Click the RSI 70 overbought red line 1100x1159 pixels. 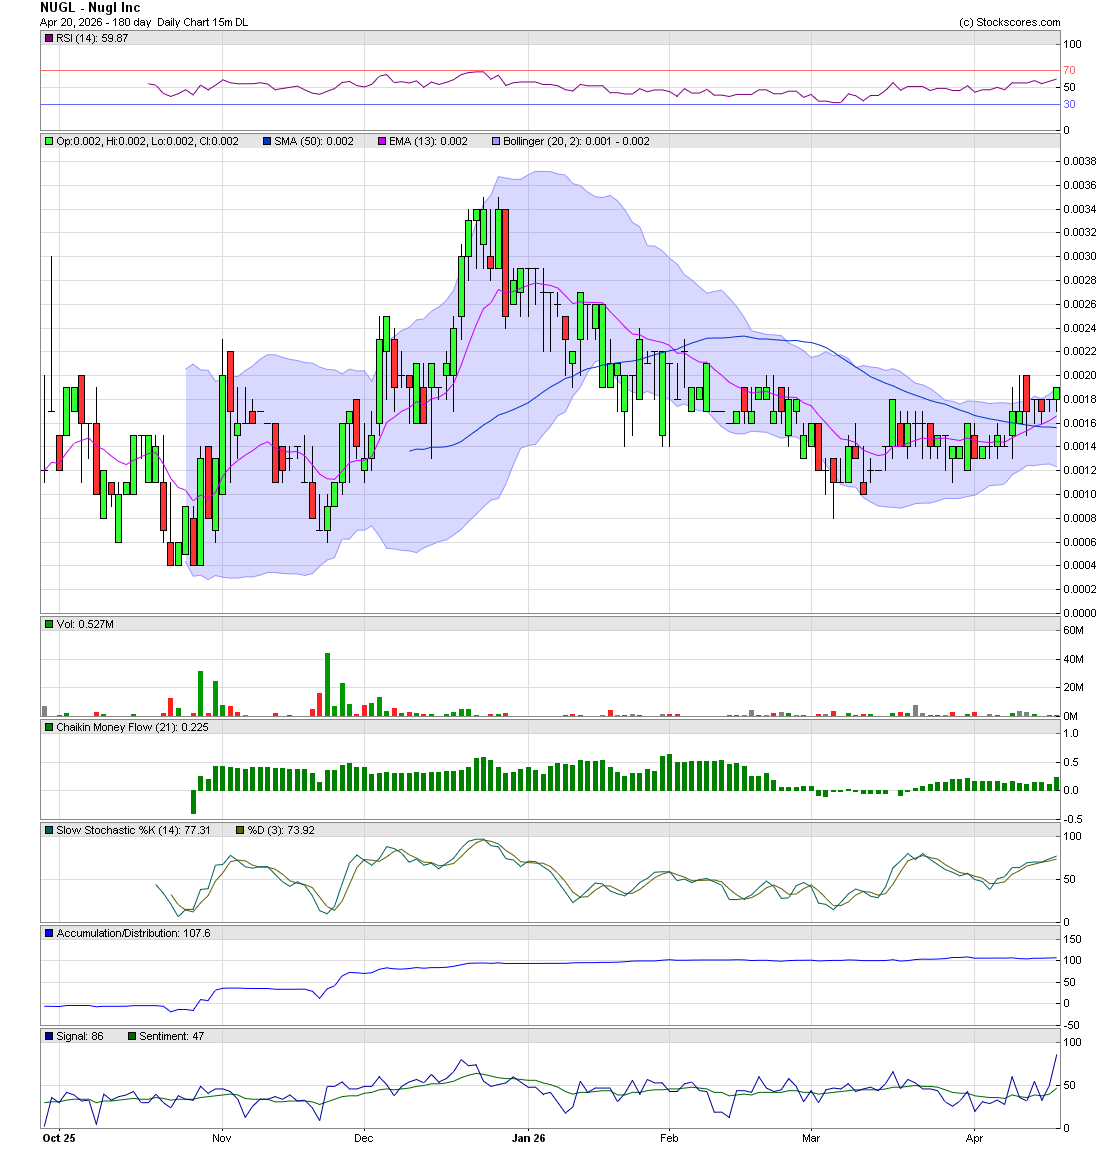point(550,70)
